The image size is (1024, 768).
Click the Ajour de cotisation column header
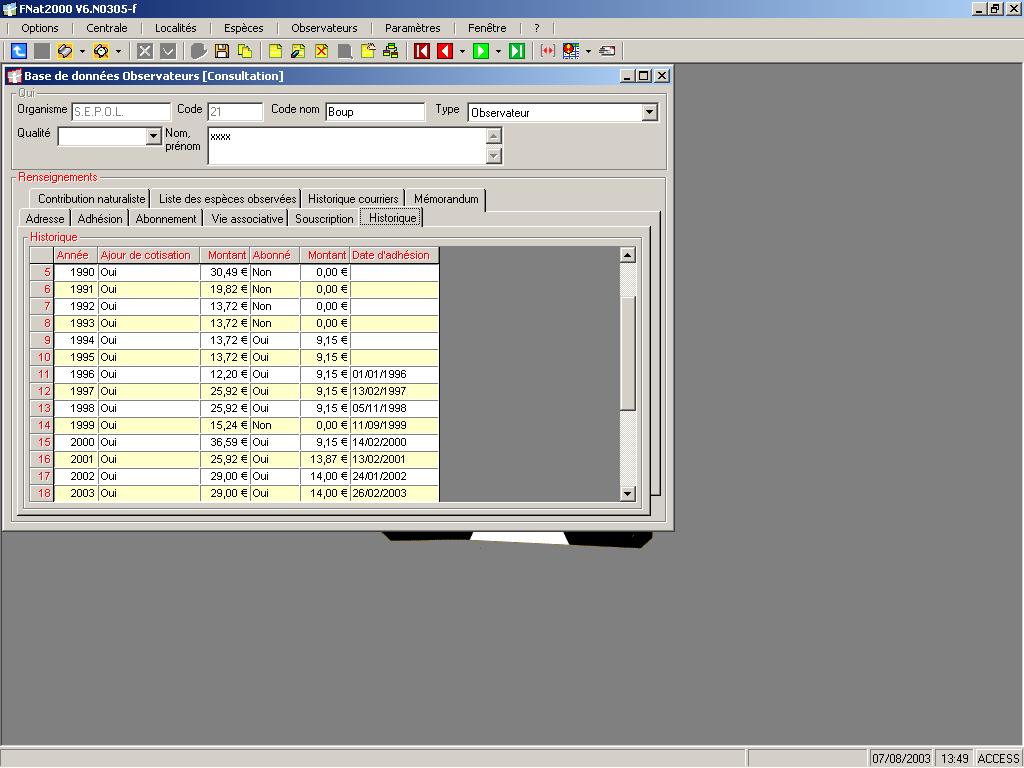tap(149, 255)
